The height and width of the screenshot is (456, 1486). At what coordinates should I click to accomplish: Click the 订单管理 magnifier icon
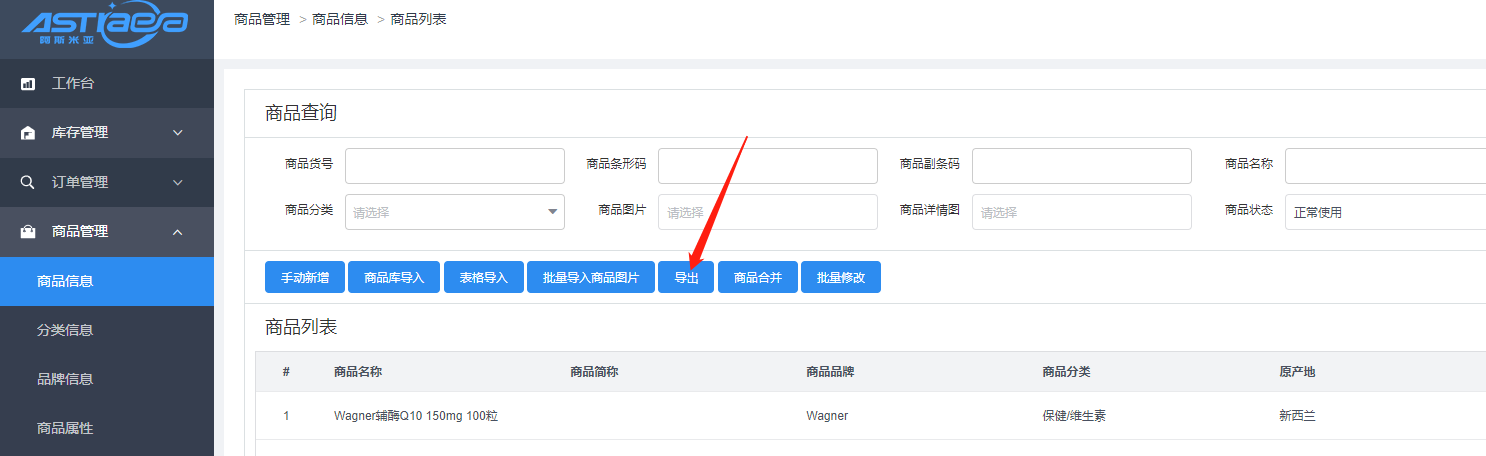tap(28, 183)
